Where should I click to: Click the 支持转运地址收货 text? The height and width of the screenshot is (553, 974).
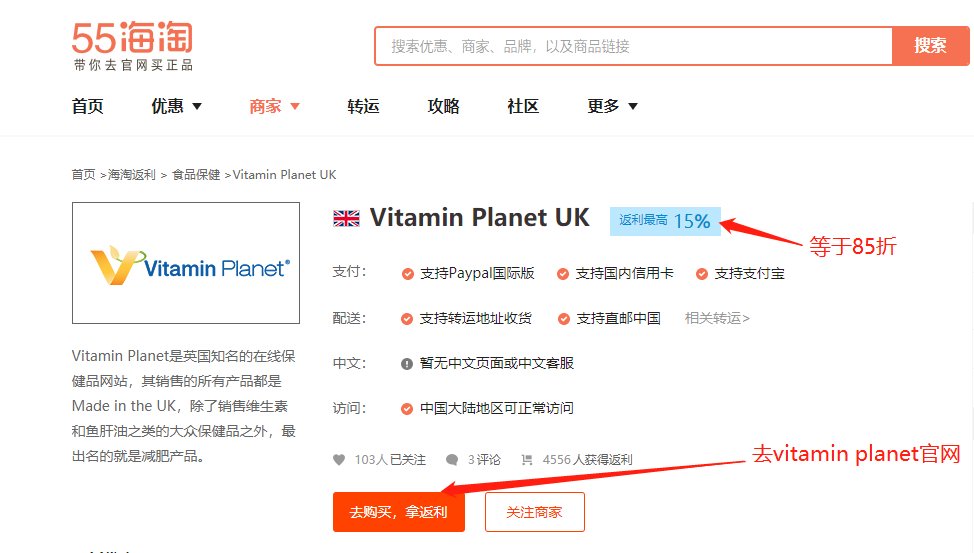coord(476,319)
